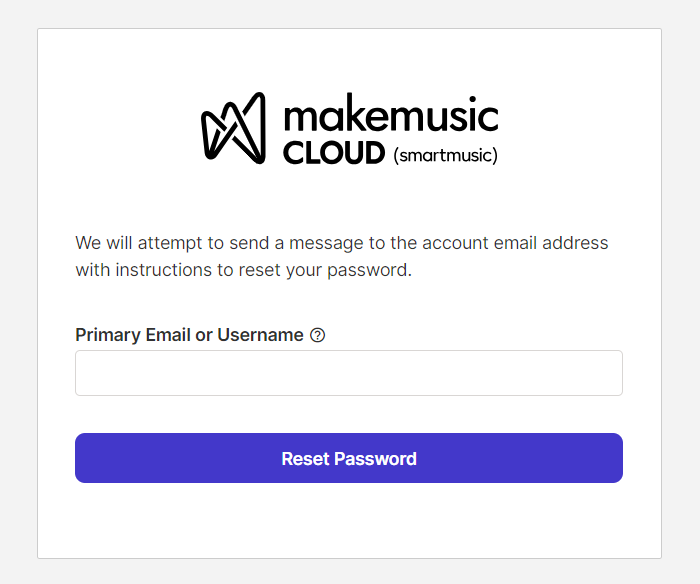
Task: Open the tooltip beside Primary Email label
Action: point(317,335)
